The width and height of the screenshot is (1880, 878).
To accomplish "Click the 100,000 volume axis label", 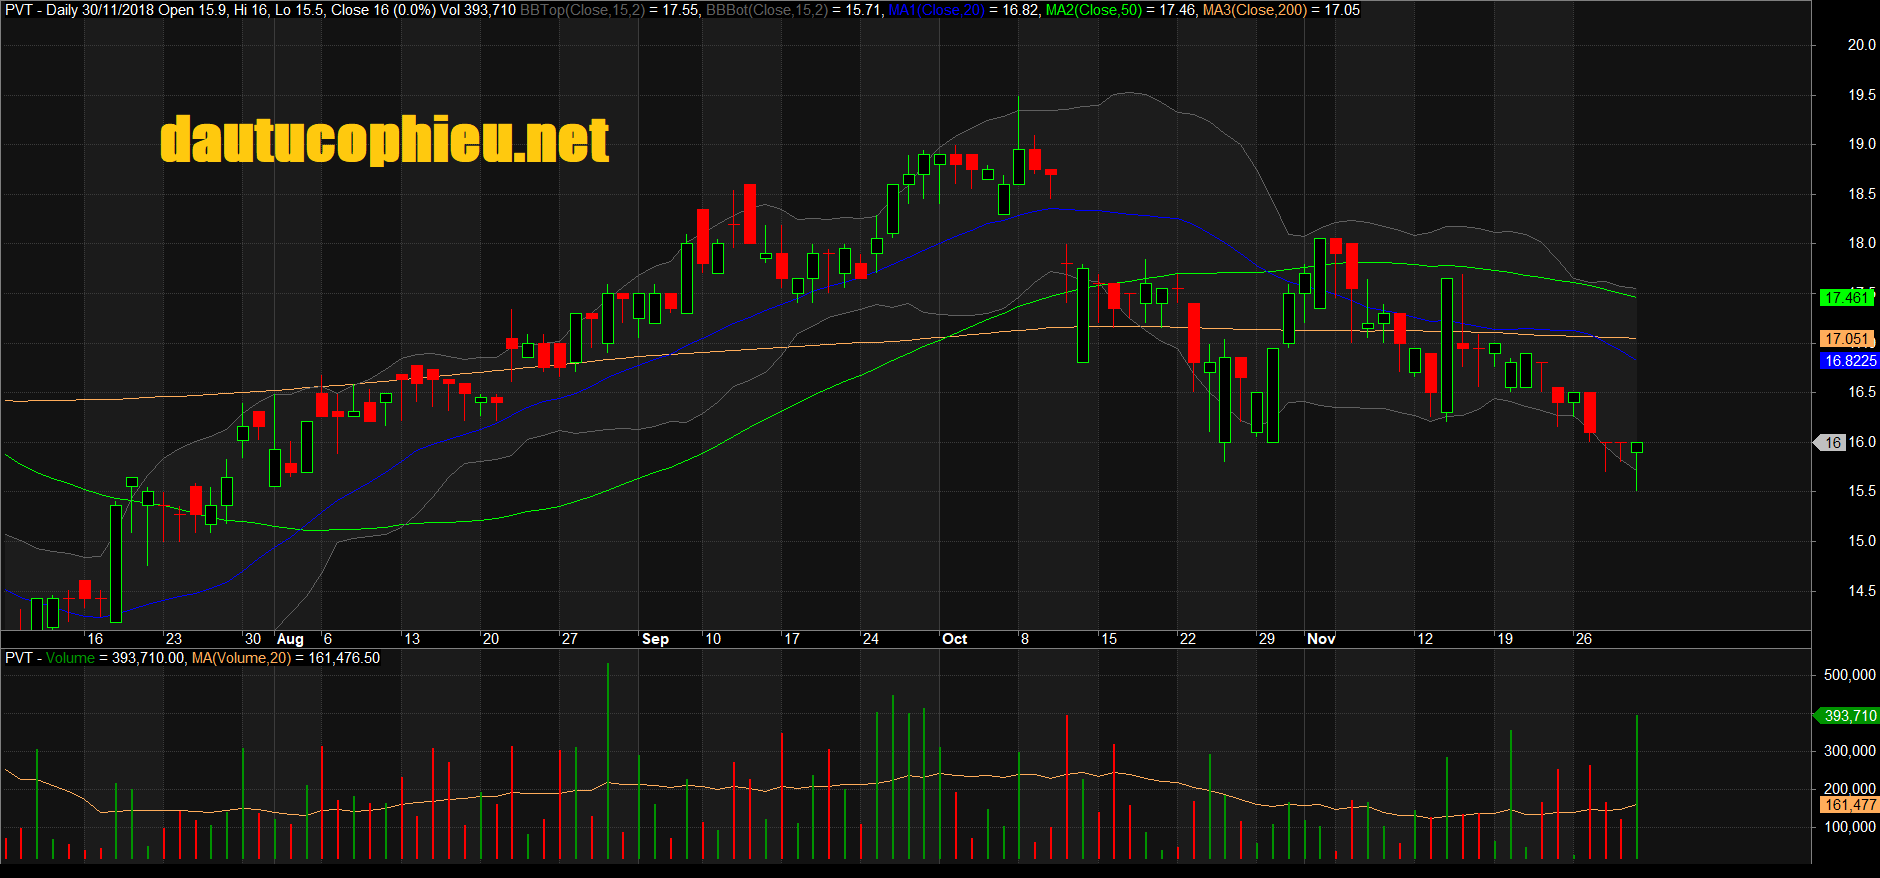I will [x=1850, y=827].
